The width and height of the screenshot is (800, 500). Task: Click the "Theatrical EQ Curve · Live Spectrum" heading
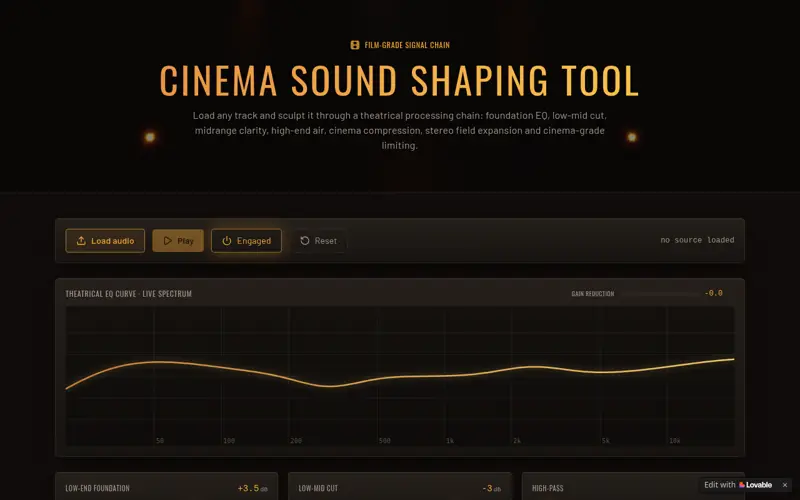point(129,294)
